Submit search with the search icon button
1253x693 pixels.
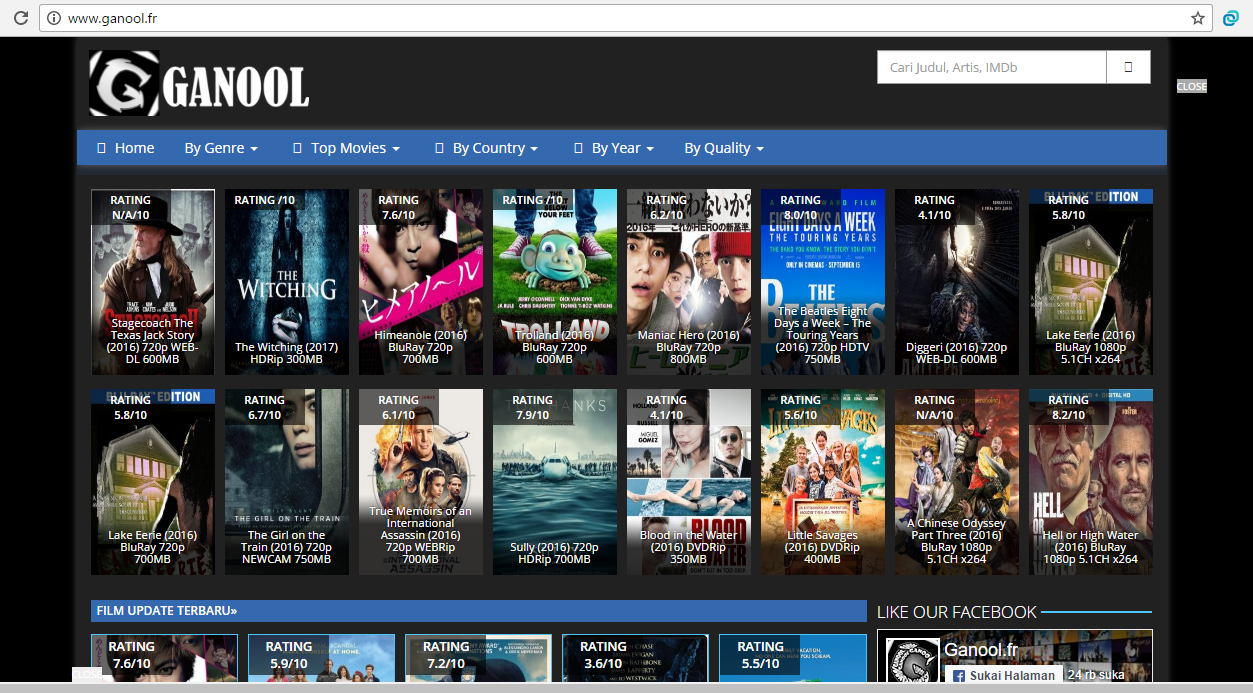coord(1128,67)
